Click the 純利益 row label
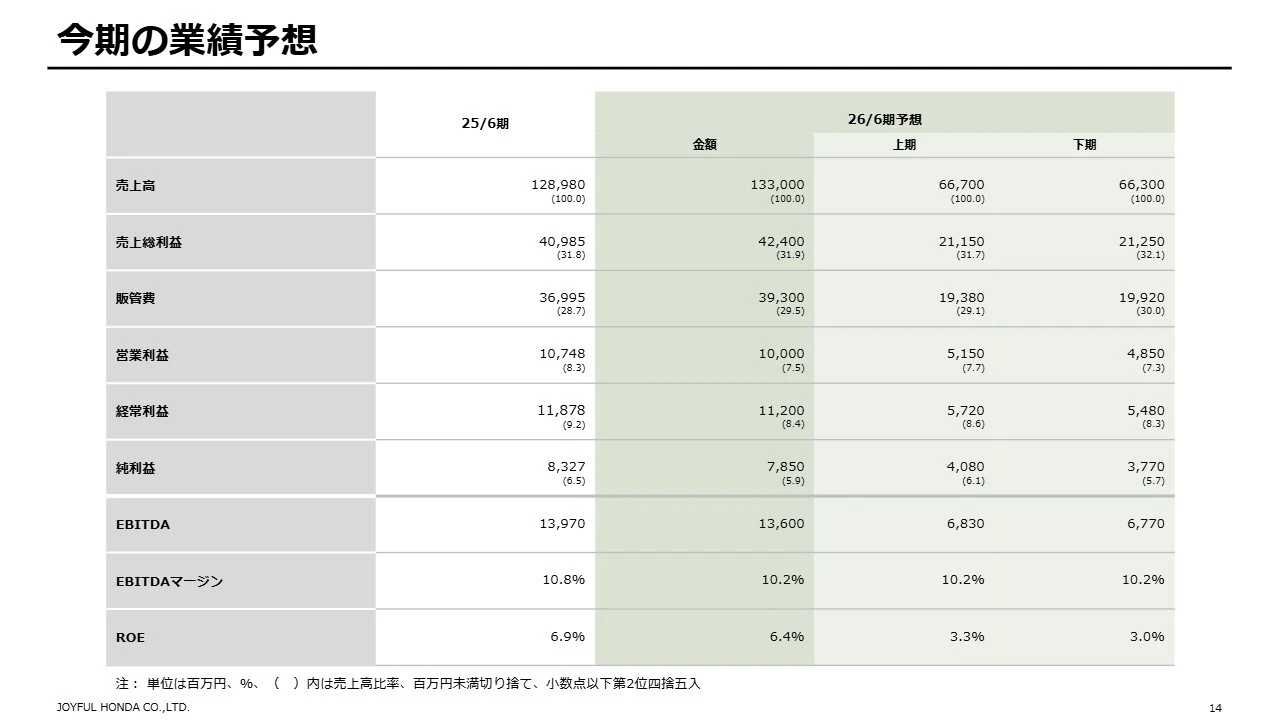The width and height of the screenshot is (1280, 720). coord(136,468)
